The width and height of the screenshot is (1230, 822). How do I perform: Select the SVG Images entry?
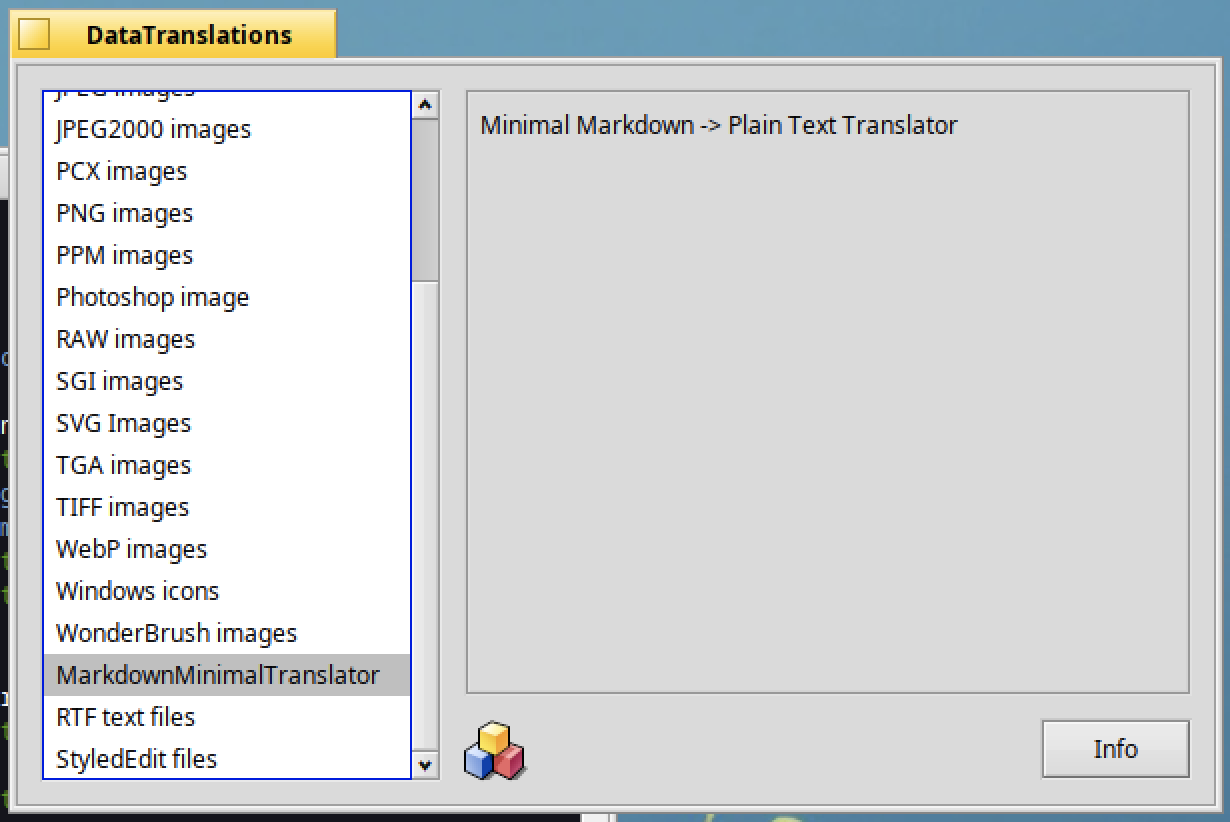click(x=123, y=424)
